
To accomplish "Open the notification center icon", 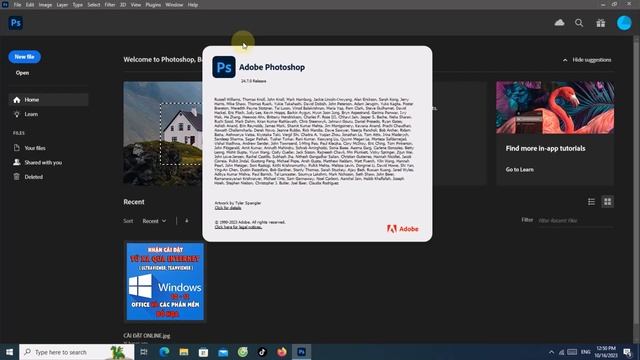I will coord(628,352).
